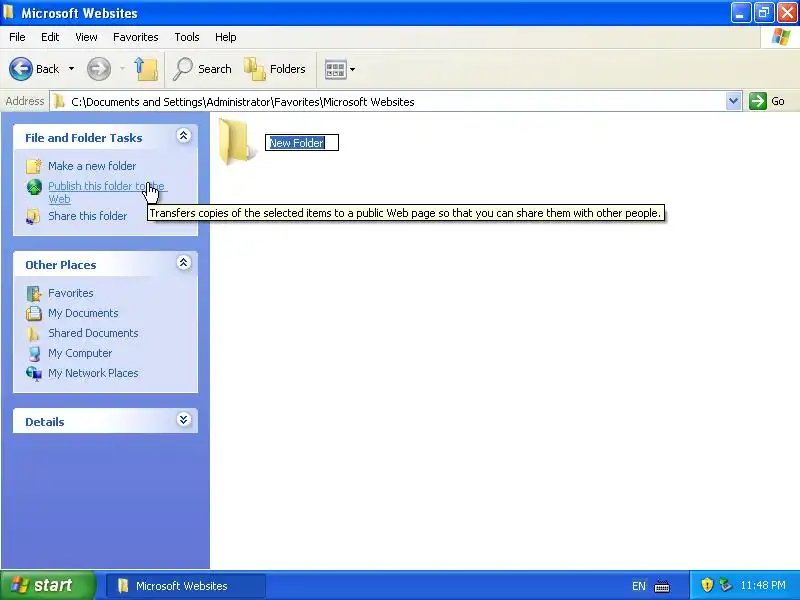Open the Favorites menu
Image resolution: width=800 pixels, height=600 pixels.
pos(136,37)
